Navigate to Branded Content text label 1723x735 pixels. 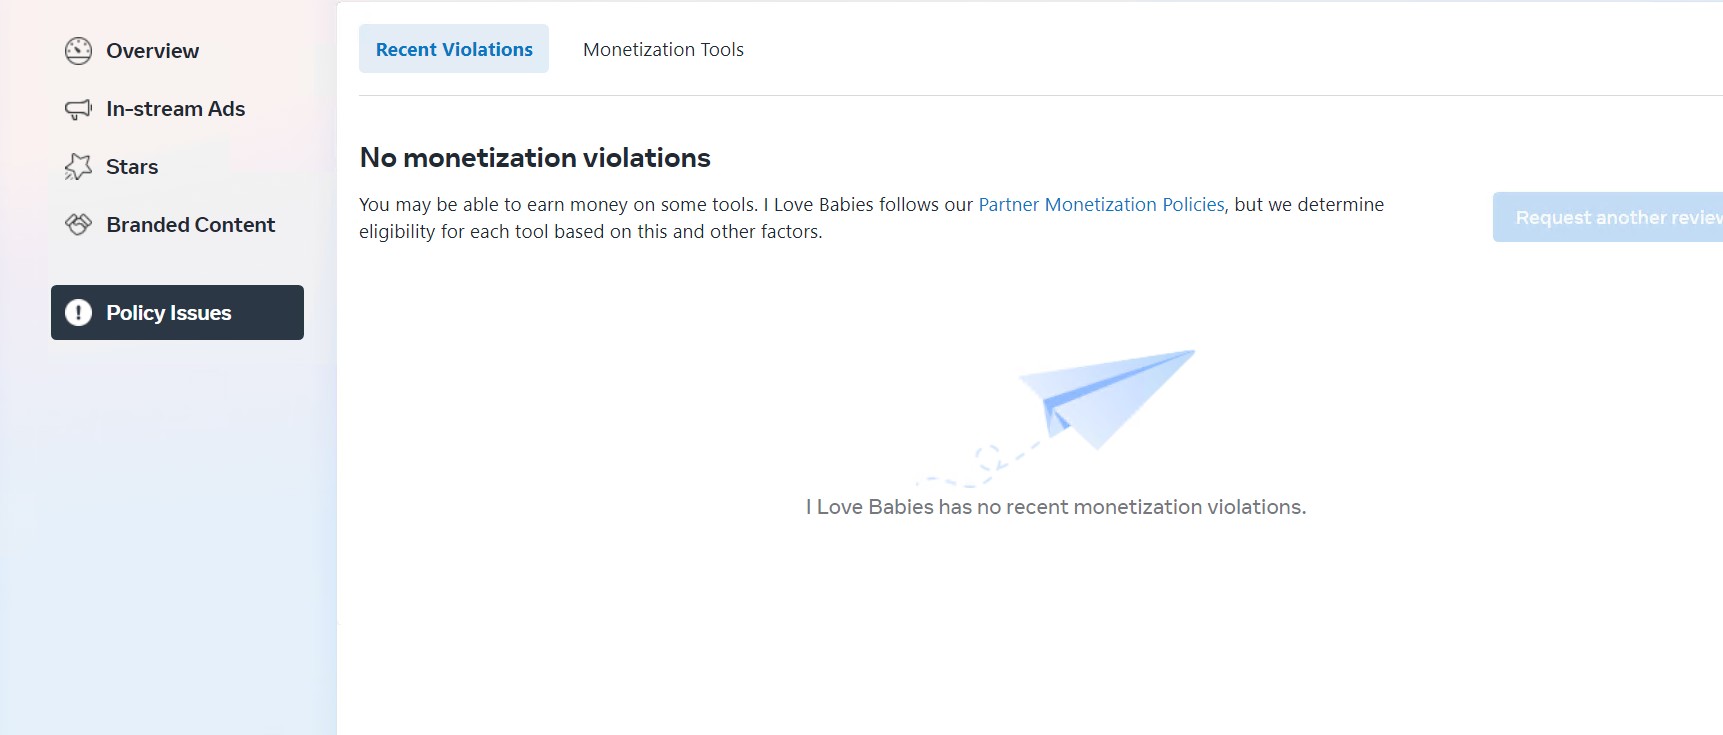pyautogui.click(x=190, y=225)
